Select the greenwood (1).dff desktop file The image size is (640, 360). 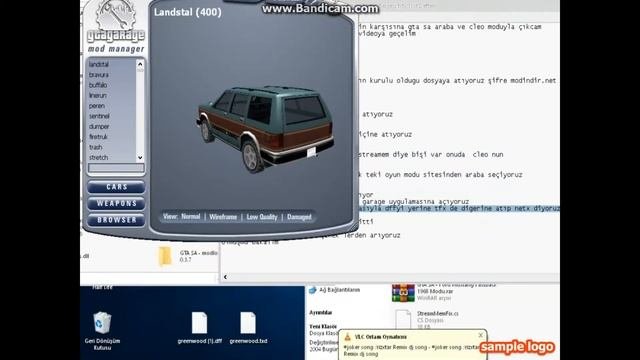pyautogui.click(x=200, y=328)
